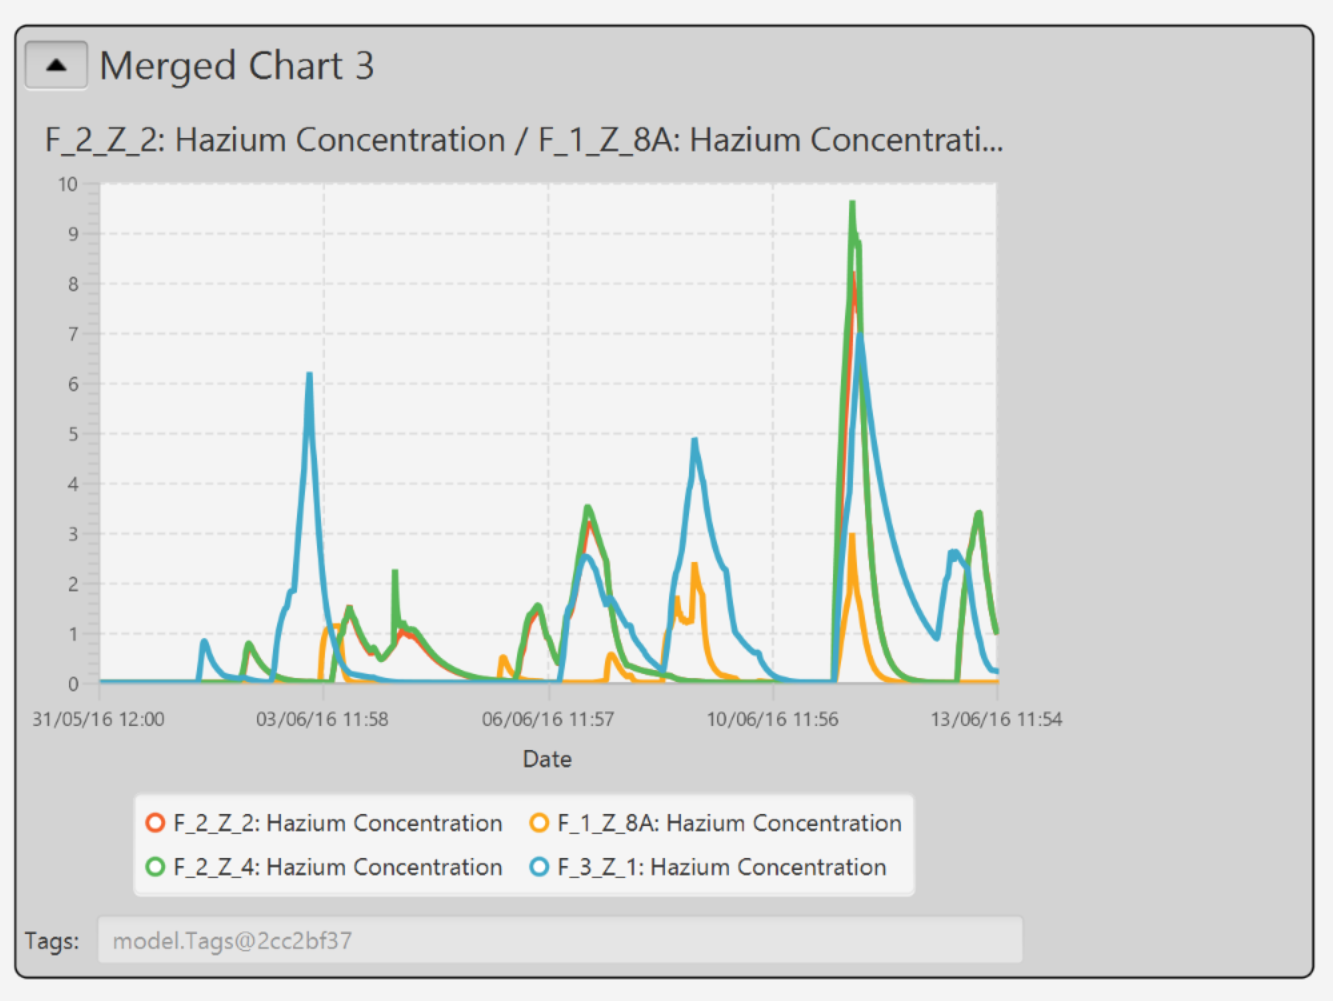Focus the Tags input field
Screen dimensions: 1333x1001
coord(559,941)
